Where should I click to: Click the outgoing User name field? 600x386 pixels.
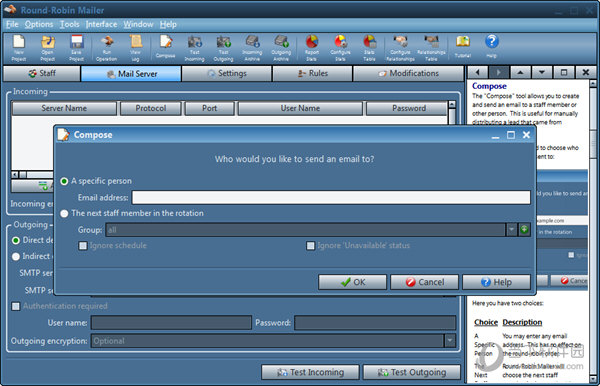coord(171,322)
